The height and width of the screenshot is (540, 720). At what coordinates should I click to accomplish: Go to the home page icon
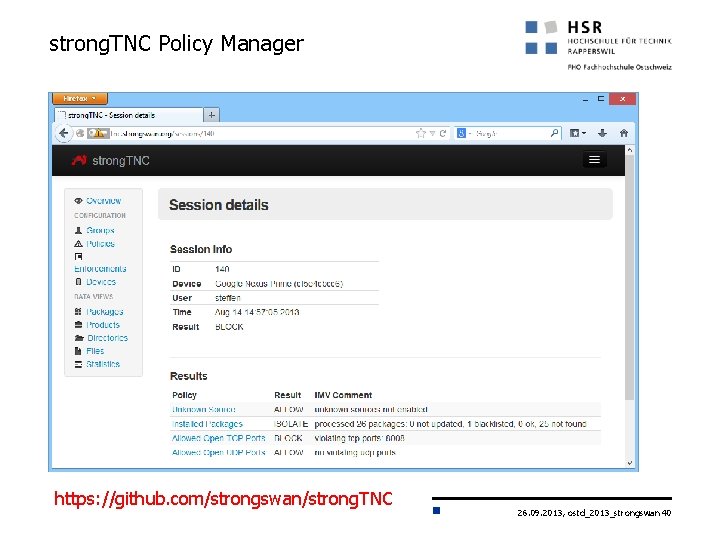pyautogui.click(x=624, y=133)
